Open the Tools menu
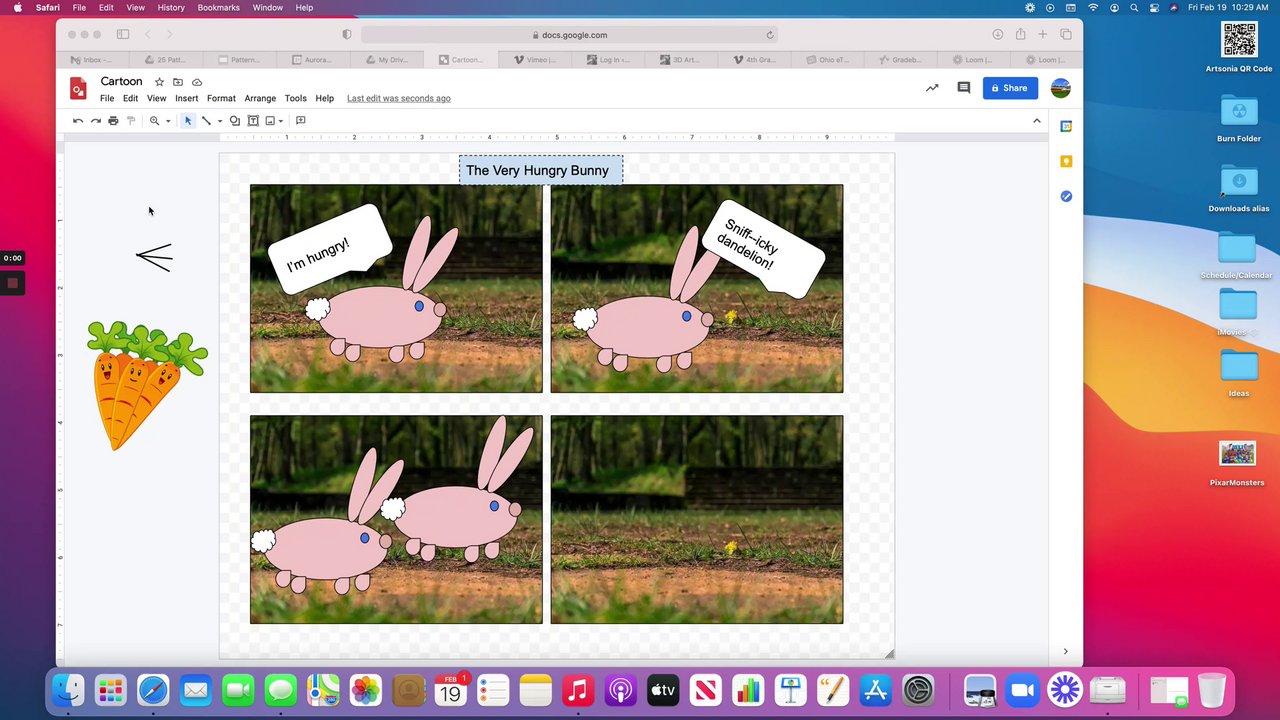Screen dimensions: 1280x720 pyautogui.click(x=295, y=99)
